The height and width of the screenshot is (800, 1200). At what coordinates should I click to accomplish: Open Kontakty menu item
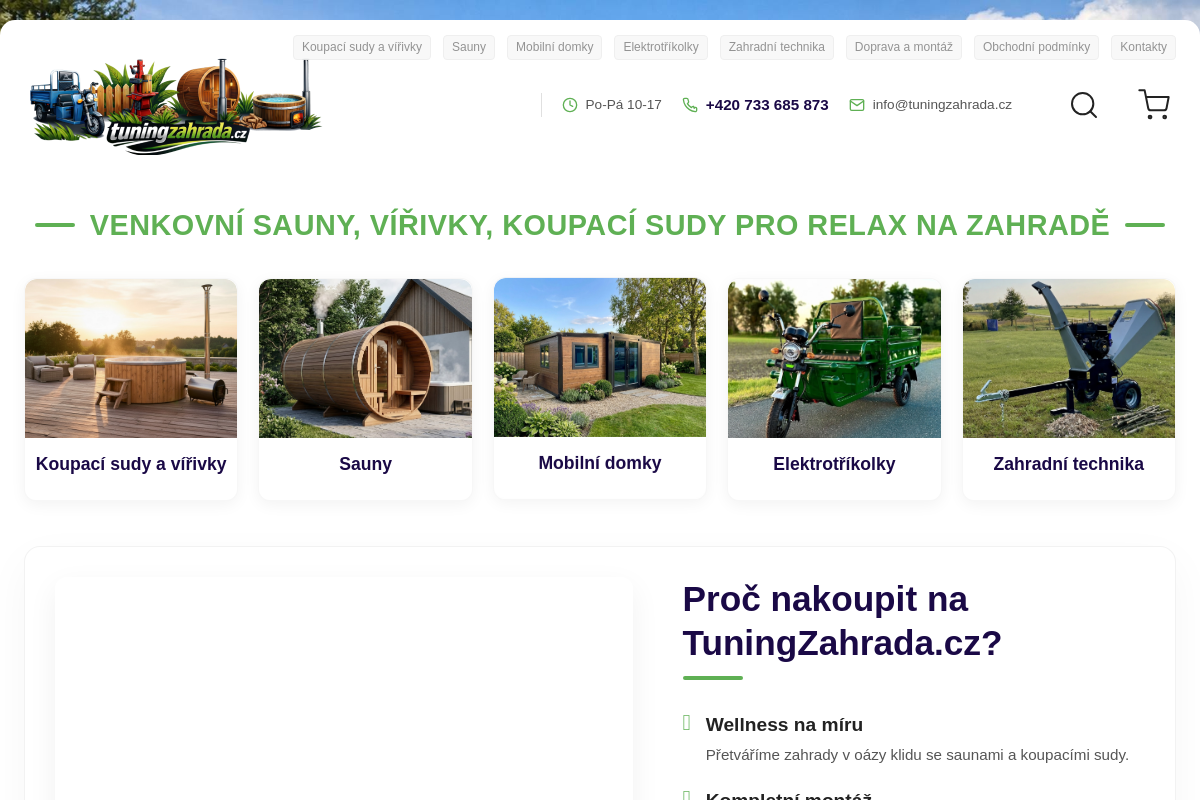tap(1143, 47)
